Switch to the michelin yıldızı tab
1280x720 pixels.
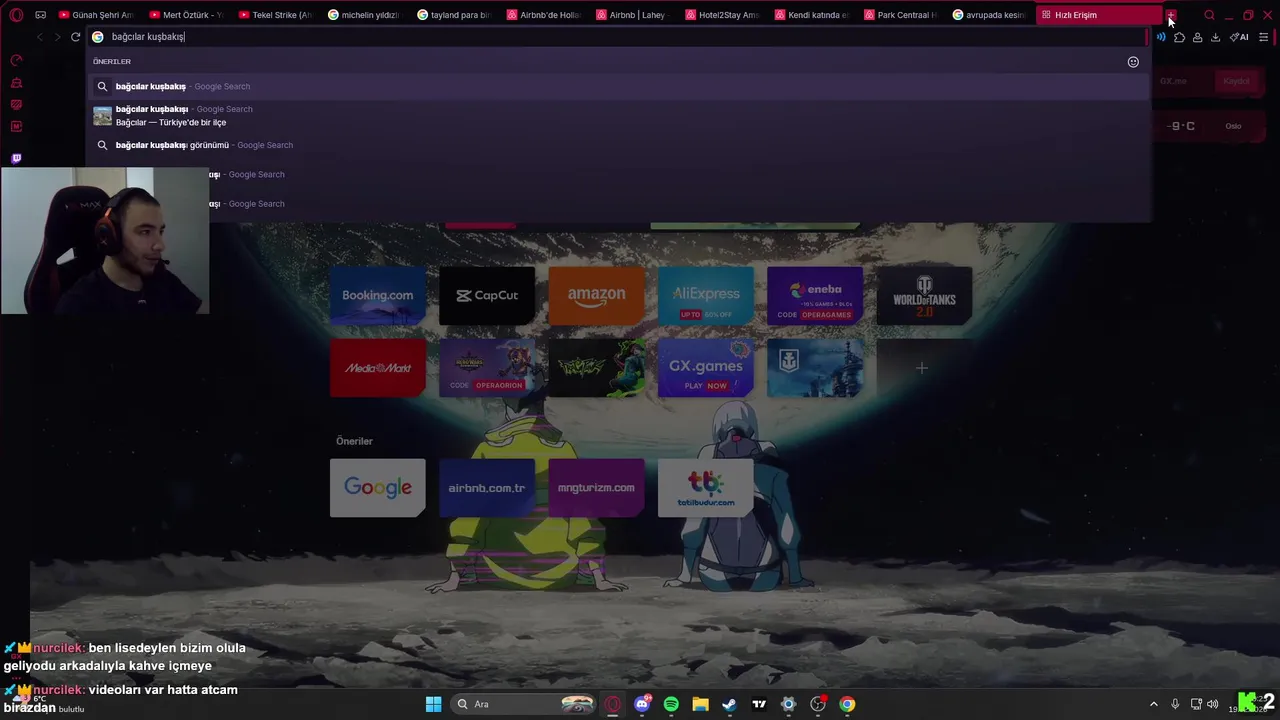pos(366,15)
